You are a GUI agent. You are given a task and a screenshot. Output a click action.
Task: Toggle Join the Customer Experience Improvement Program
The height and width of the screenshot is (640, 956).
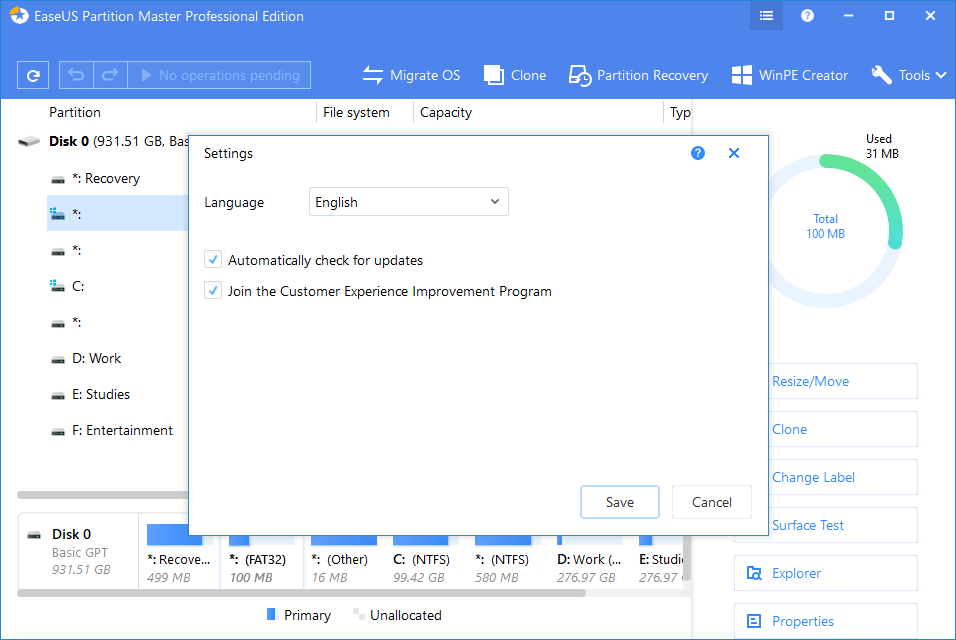(x=213, y=292)
